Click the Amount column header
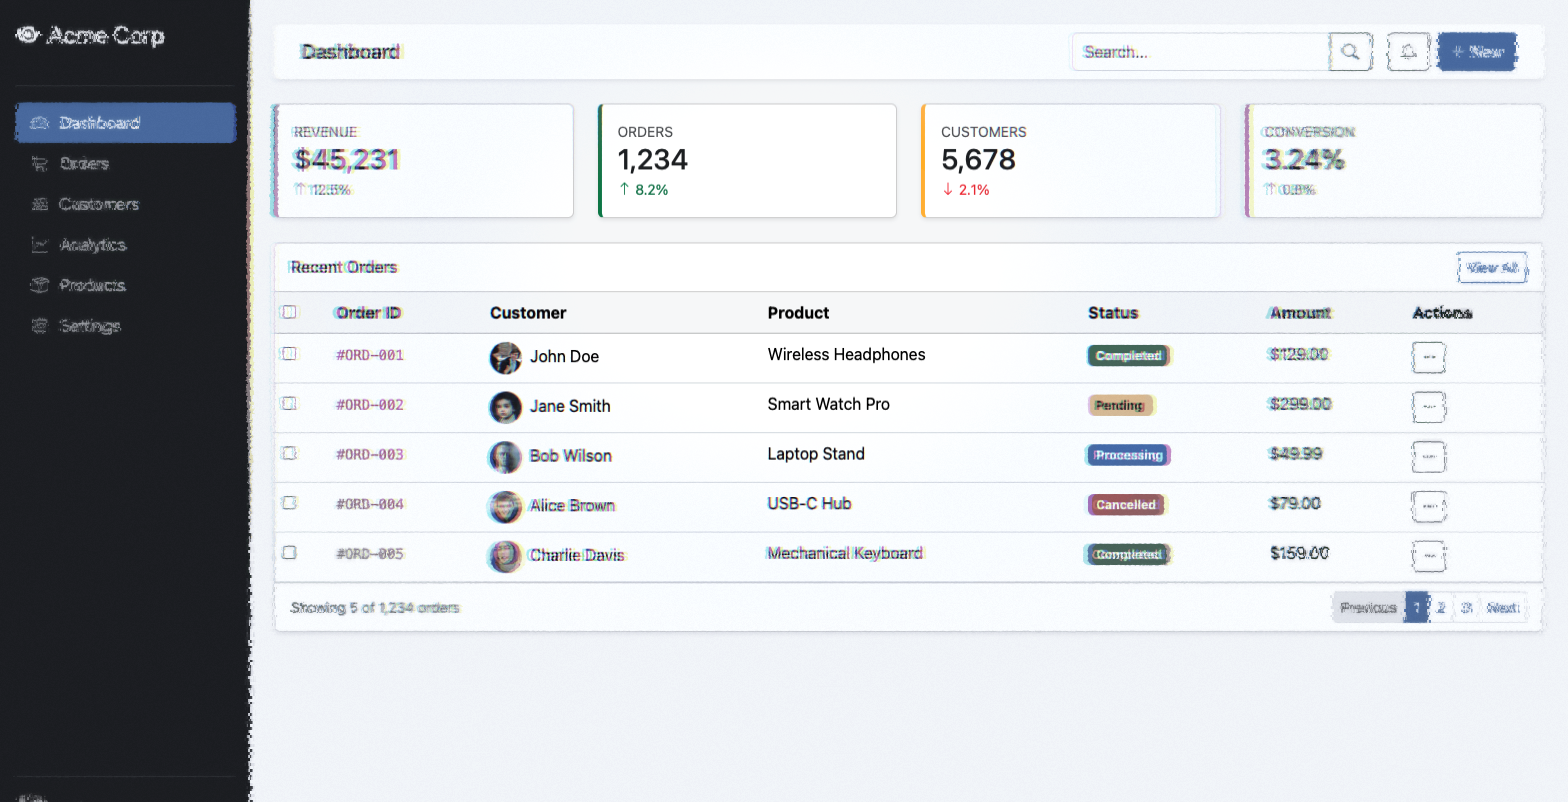The image size is (1568, 802). 1300,313
